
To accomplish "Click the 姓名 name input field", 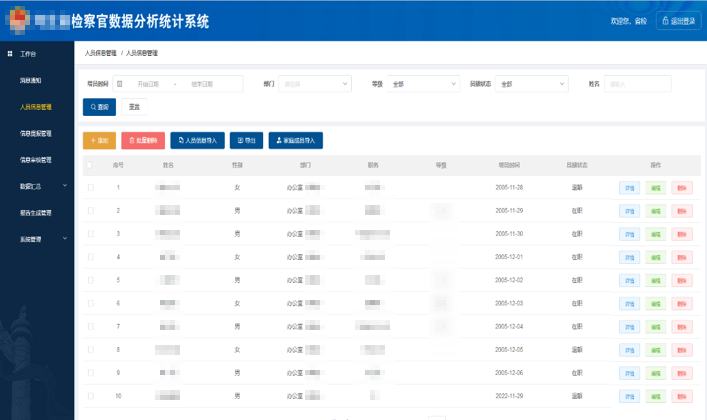I will point(638,84).
